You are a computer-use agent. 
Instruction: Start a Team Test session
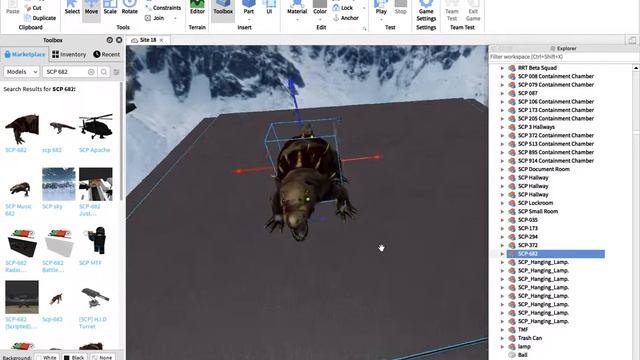click(451, 11)
